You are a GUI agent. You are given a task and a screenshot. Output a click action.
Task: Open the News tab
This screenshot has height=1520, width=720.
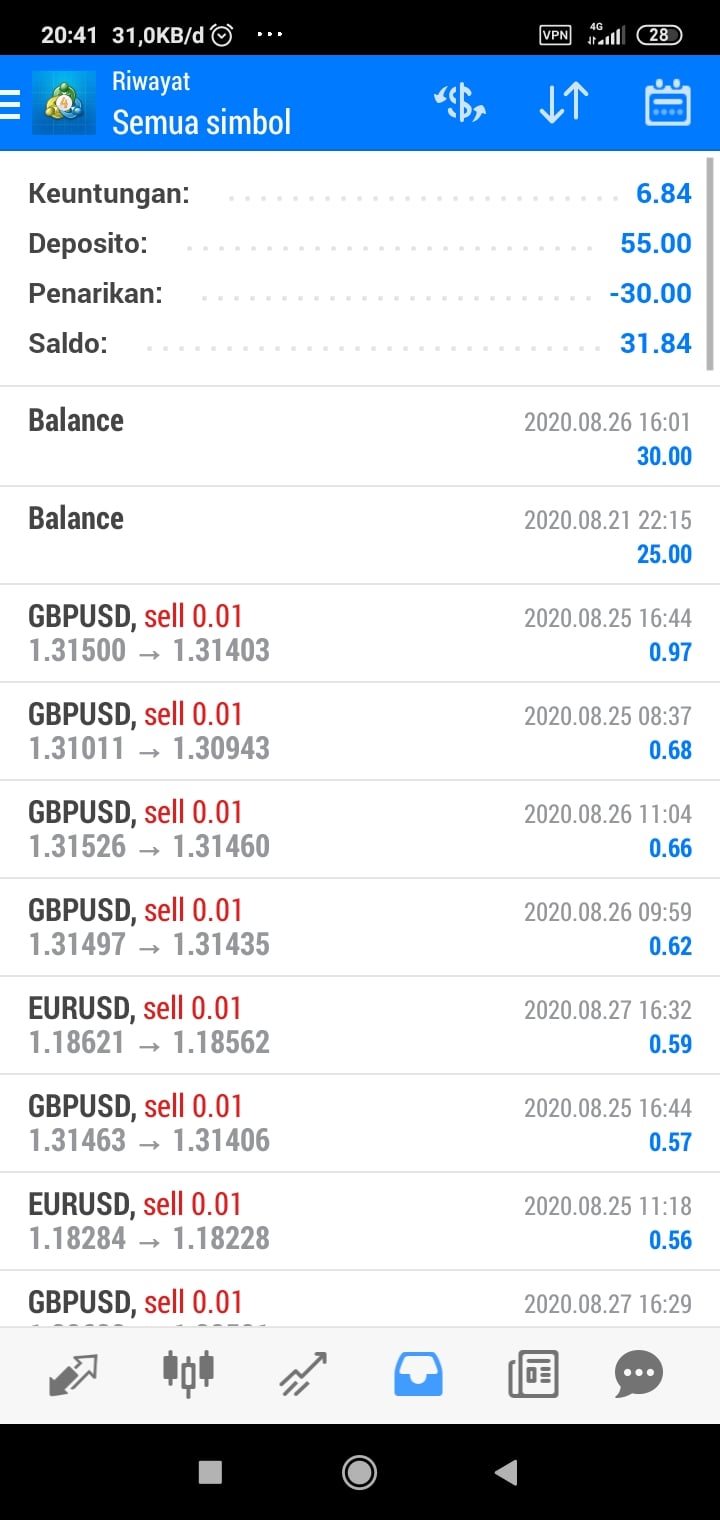(533, 1374)
